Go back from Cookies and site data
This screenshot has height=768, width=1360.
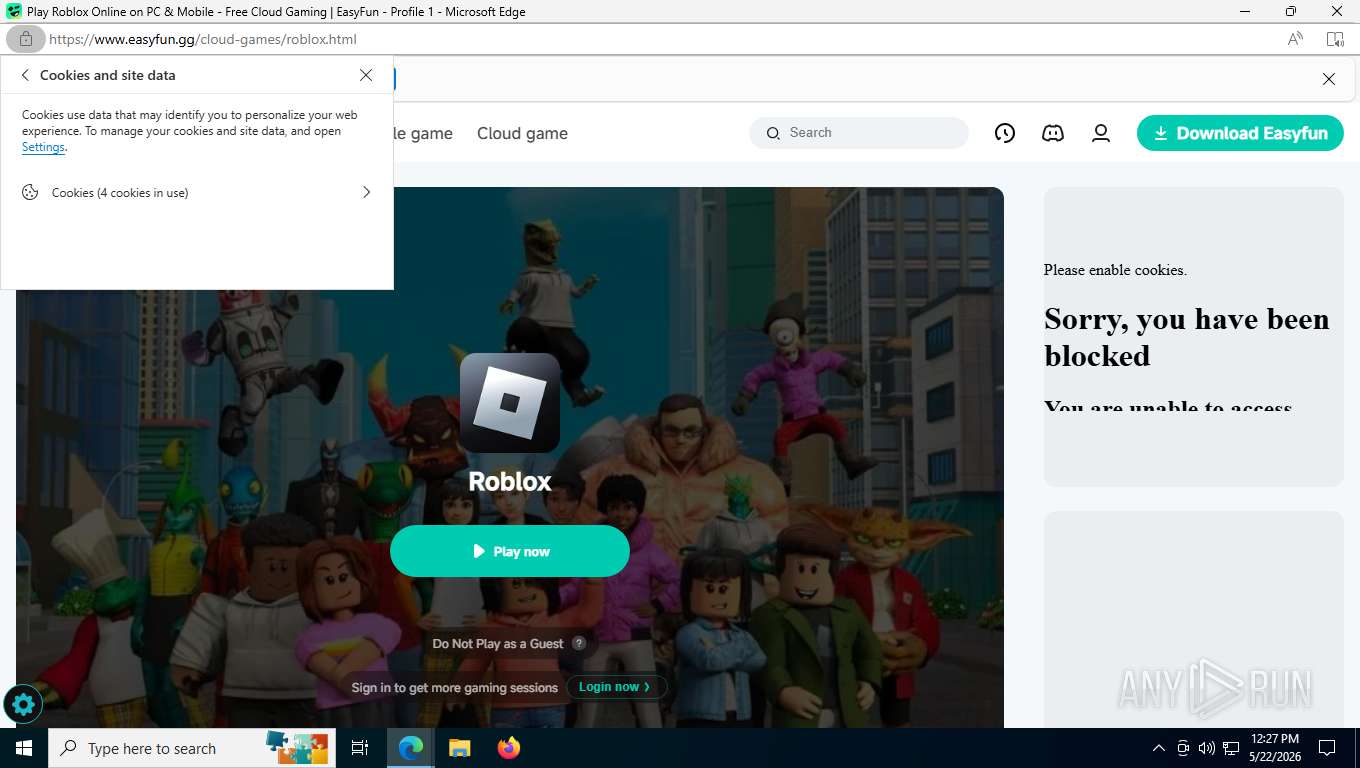tap(25, 75)
